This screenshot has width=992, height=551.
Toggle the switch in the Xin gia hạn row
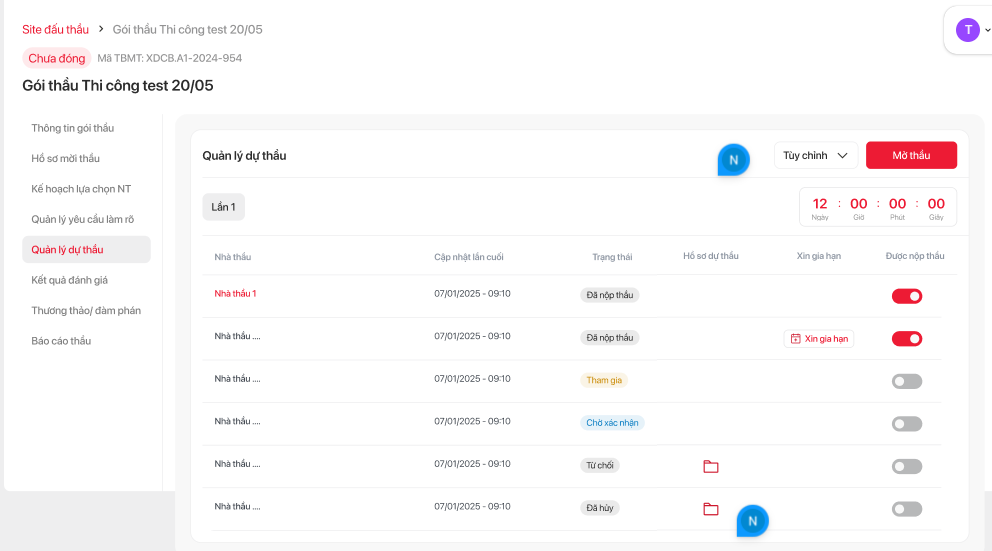click(x=906, y=339)
